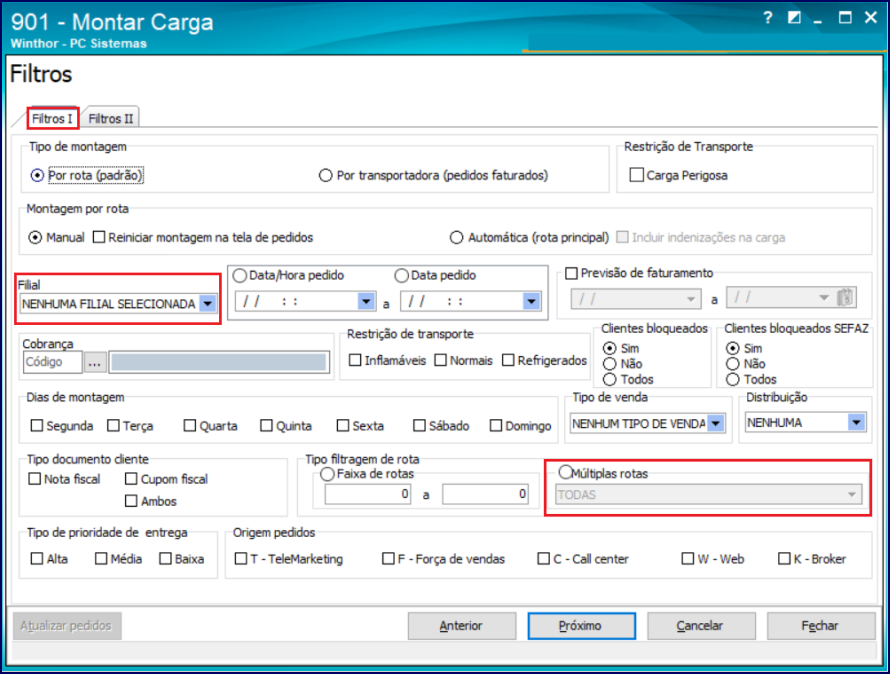
Task: Click the Próximo button
Action: (x=582, y=626)
